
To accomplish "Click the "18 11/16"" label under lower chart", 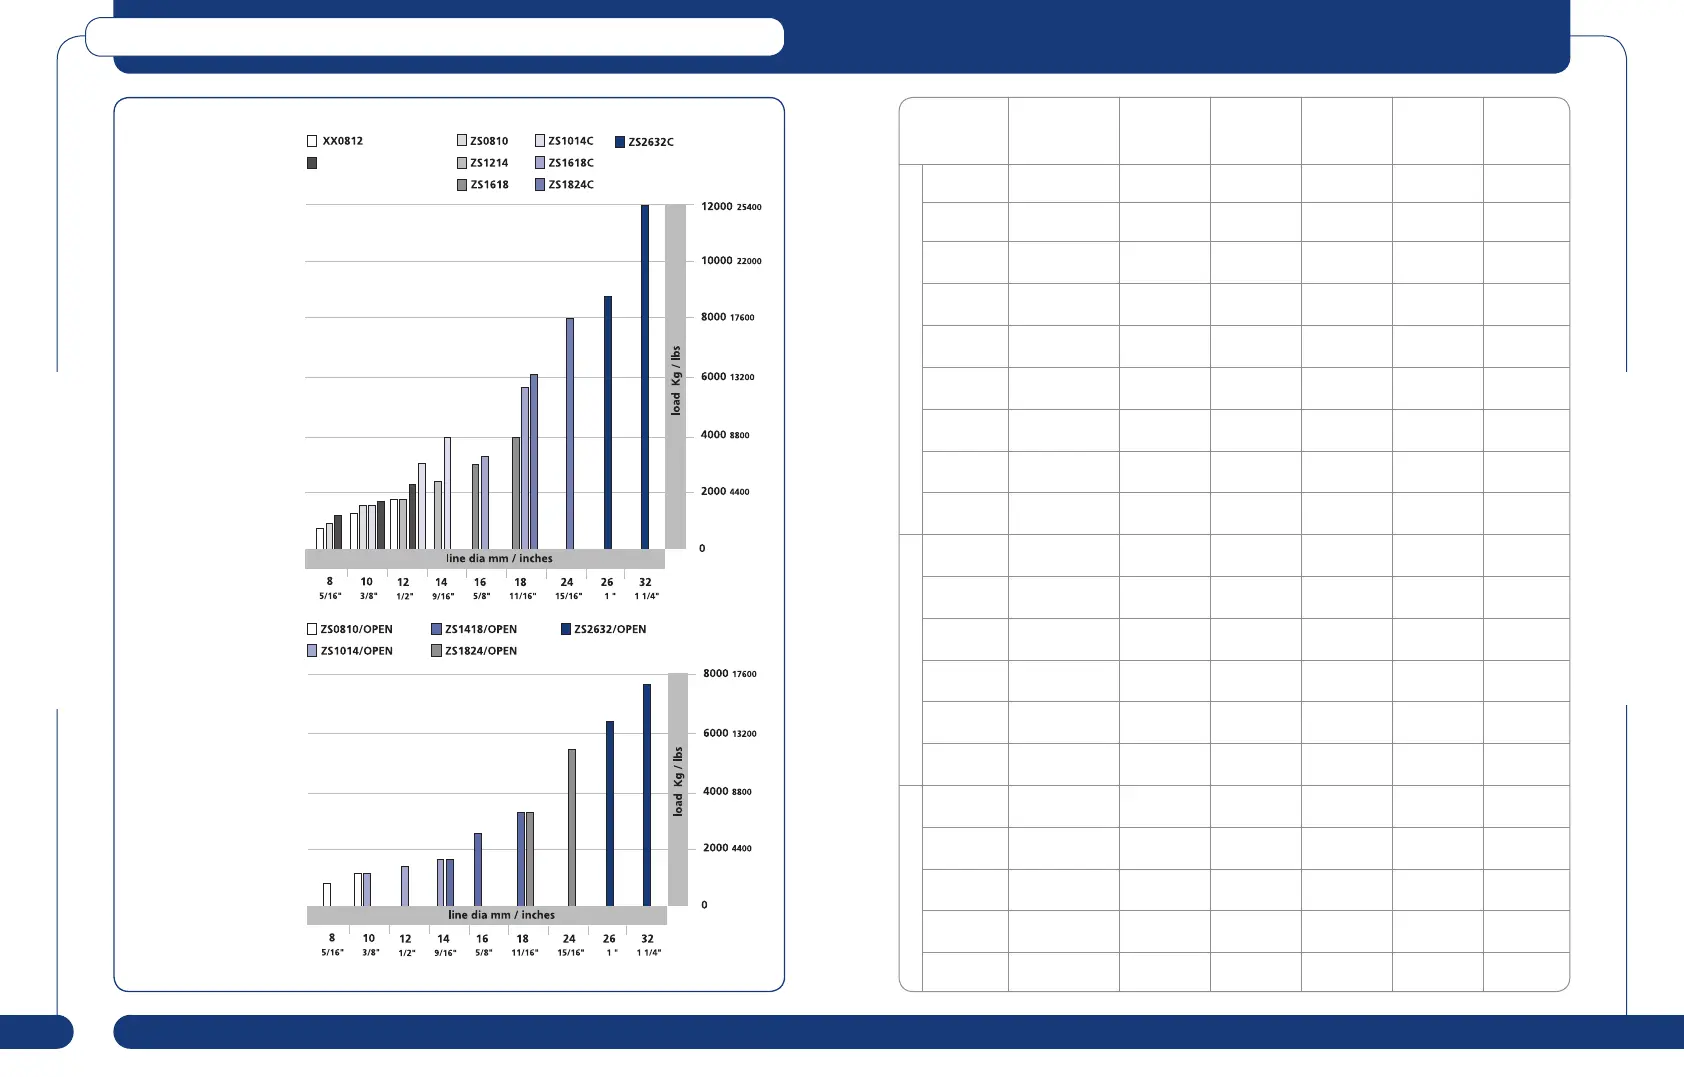I will click(524, 945).
